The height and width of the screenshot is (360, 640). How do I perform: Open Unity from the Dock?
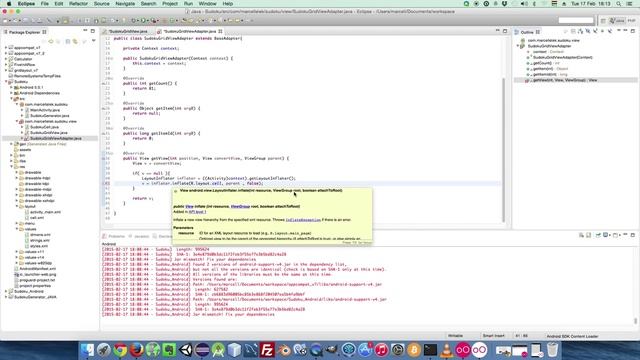(x=185, y=350)
